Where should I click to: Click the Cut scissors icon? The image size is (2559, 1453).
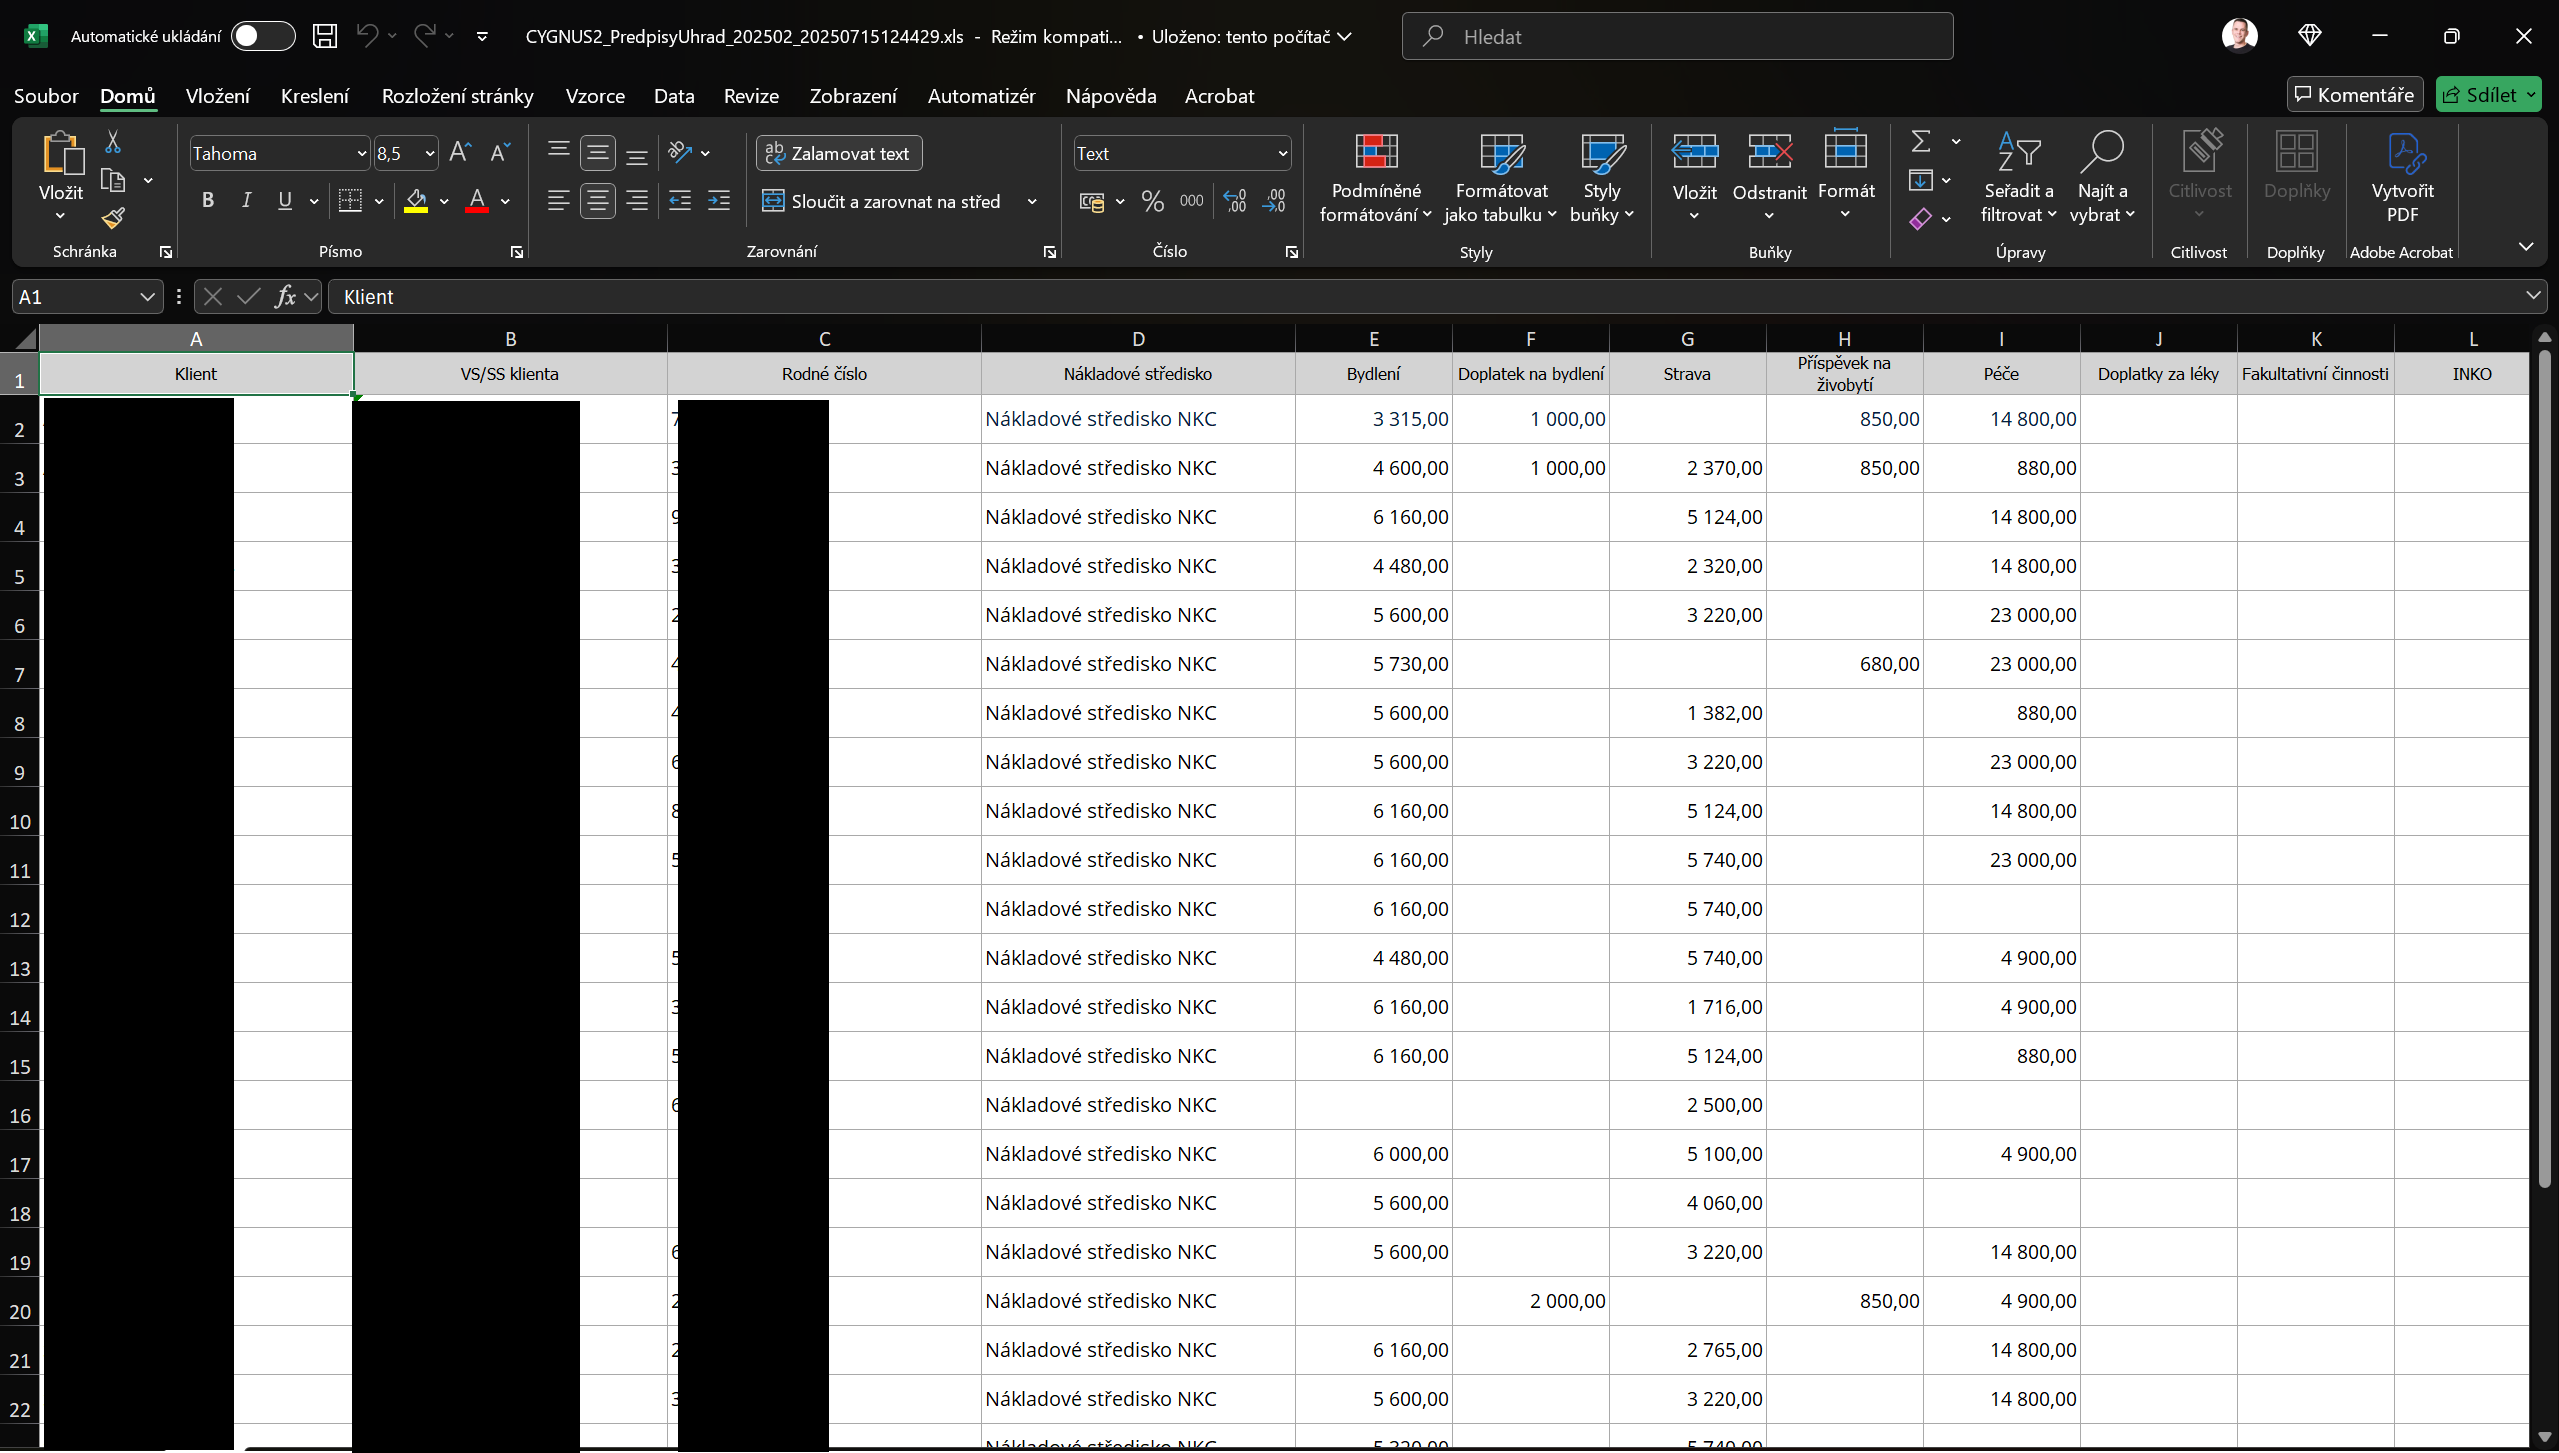point(113,142)
